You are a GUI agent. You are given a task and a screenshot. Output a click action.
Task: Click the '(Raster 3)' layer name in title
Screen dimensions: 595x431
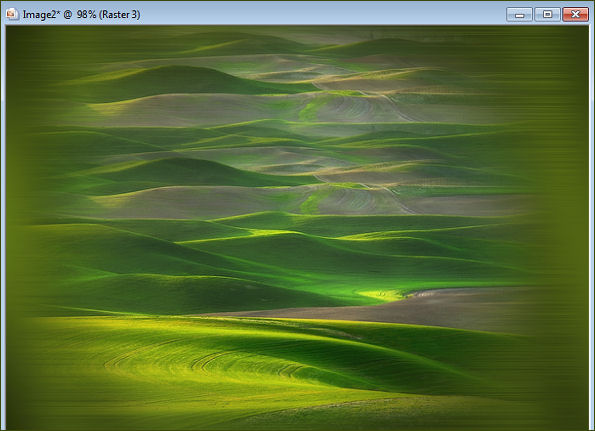(x=120, y=14)
